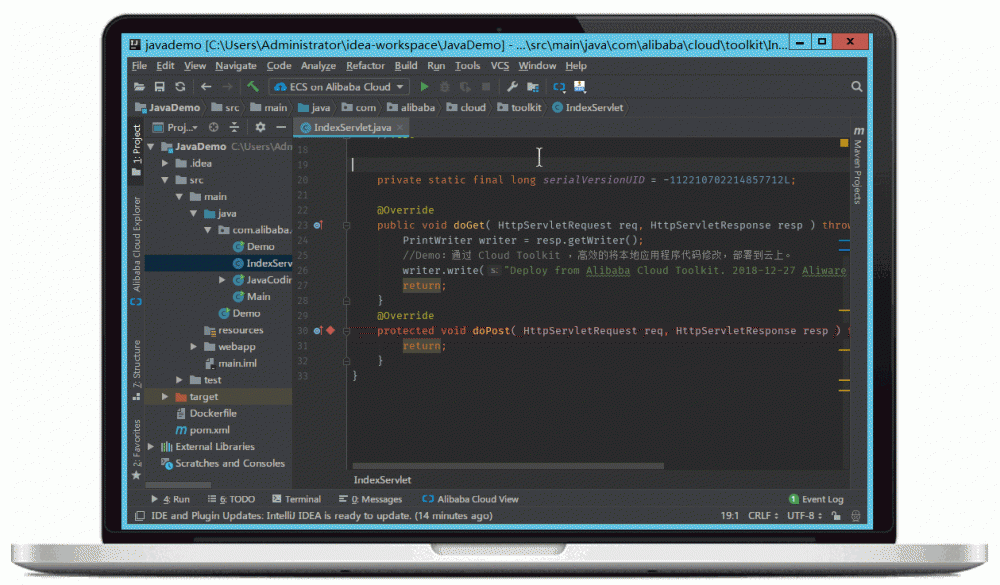Toggle the read-only lock icon in status bar
1000x585 pixels.
coord(836,516)
